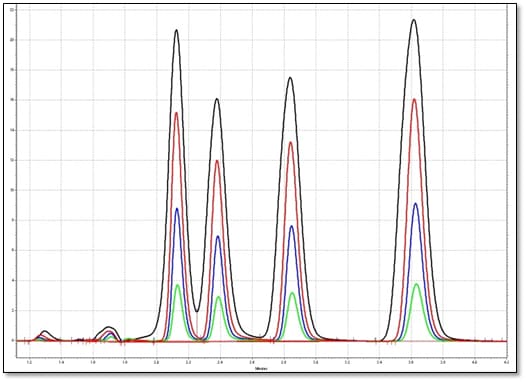Click the 3.2 label on the time axis

coord(347,362)
